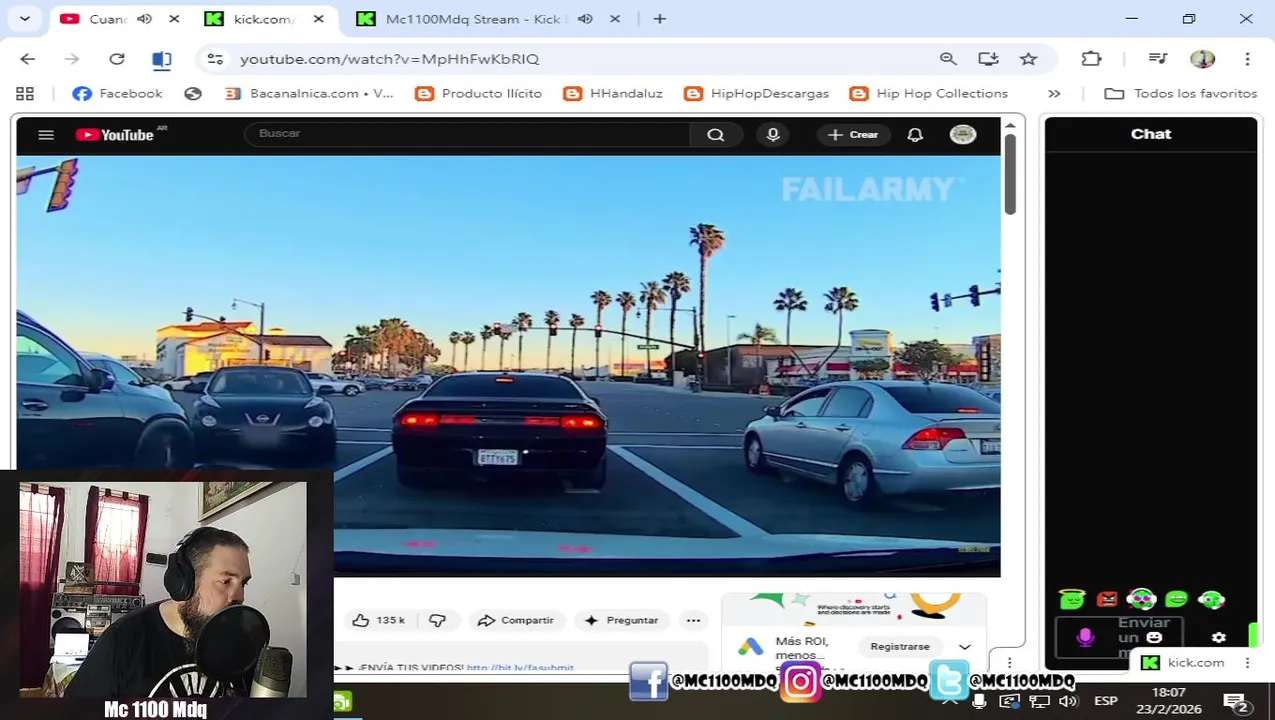Start YouTube voice search with the microphone
The height and width of the screenshot is (720, 1275).
(x=773, y=134)
